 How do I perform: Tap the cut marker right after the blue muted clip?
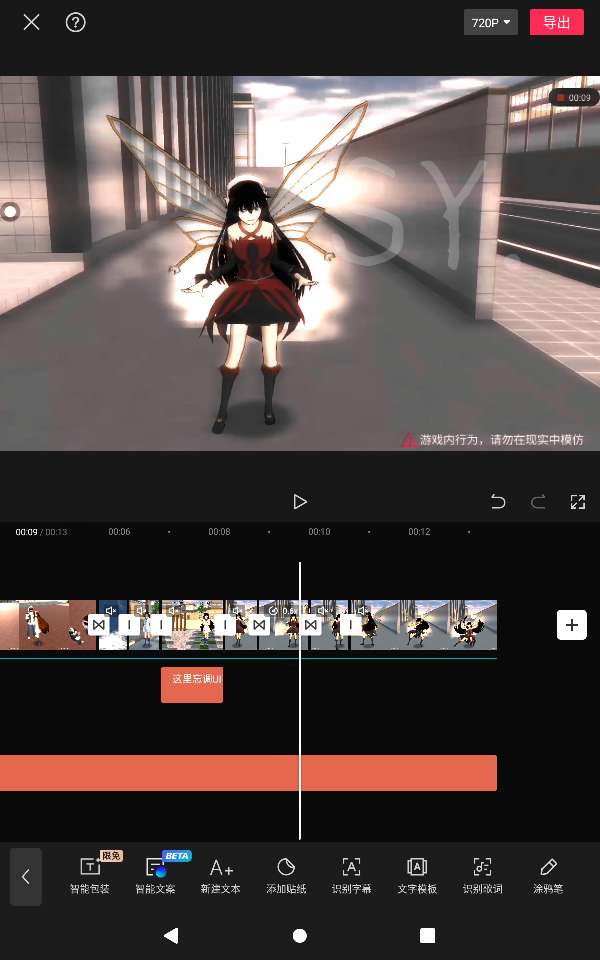(129, 625)
